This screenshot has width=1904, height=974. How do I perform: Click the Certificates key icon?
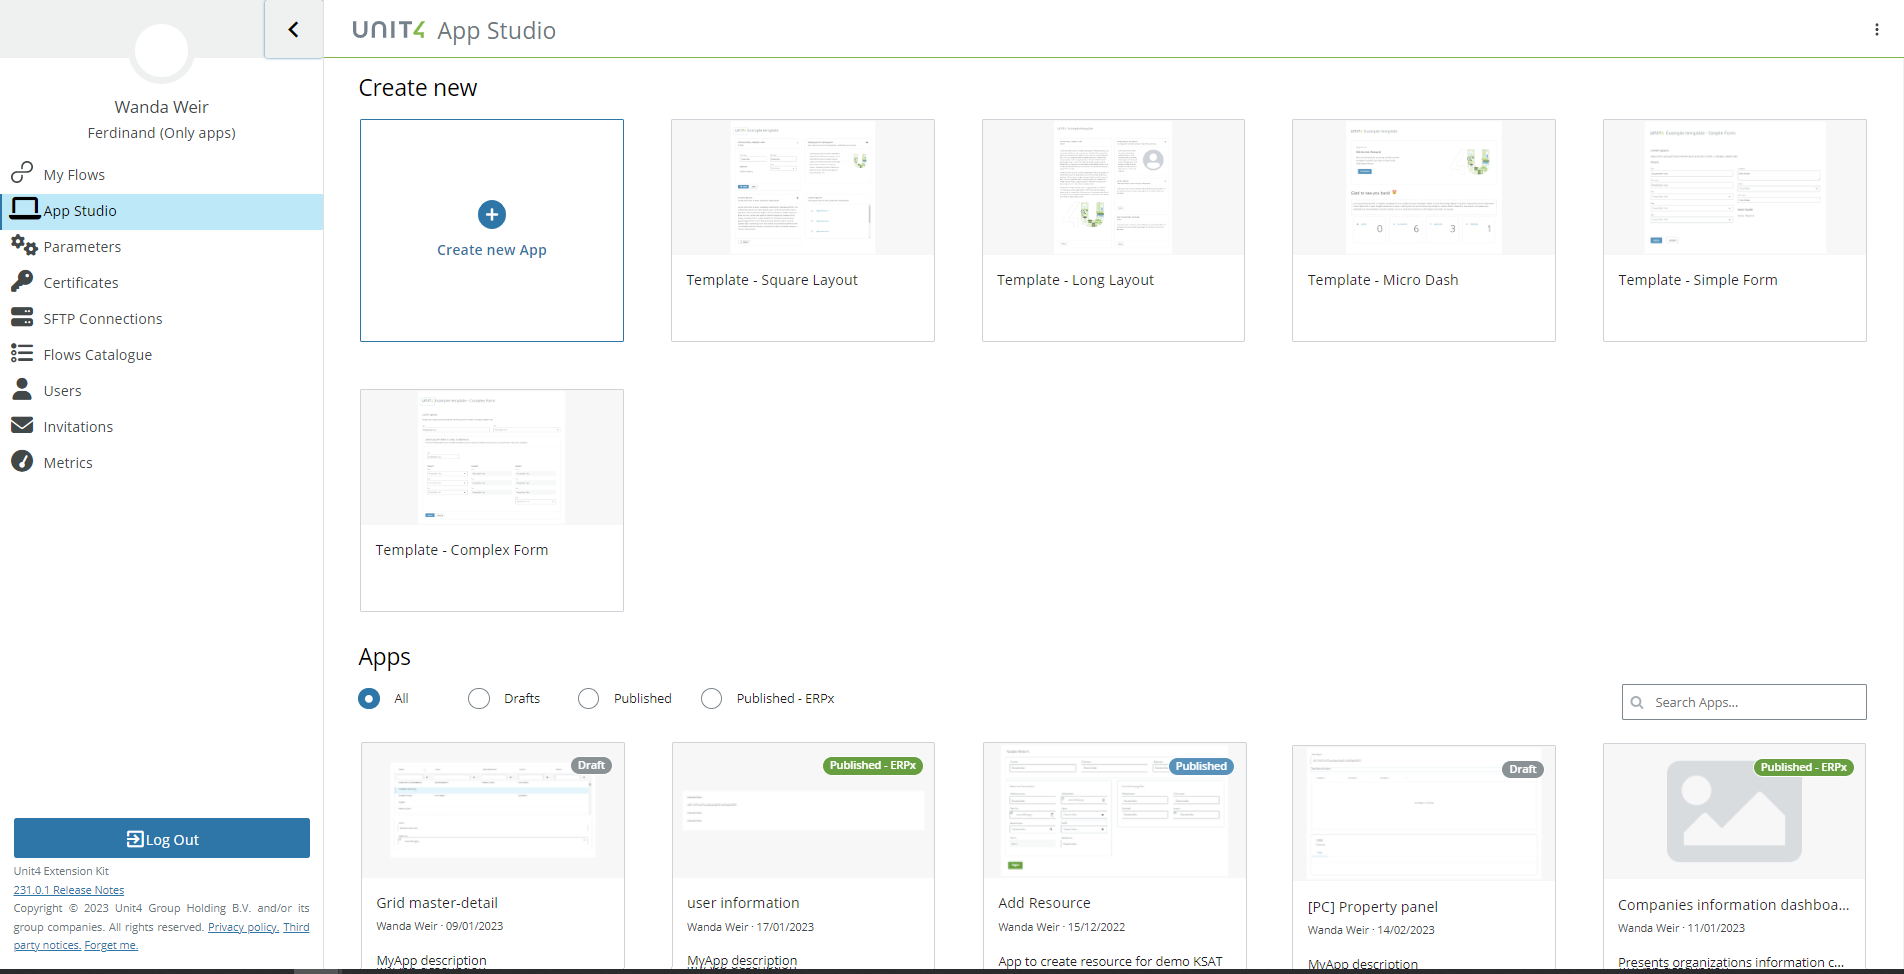22,281
